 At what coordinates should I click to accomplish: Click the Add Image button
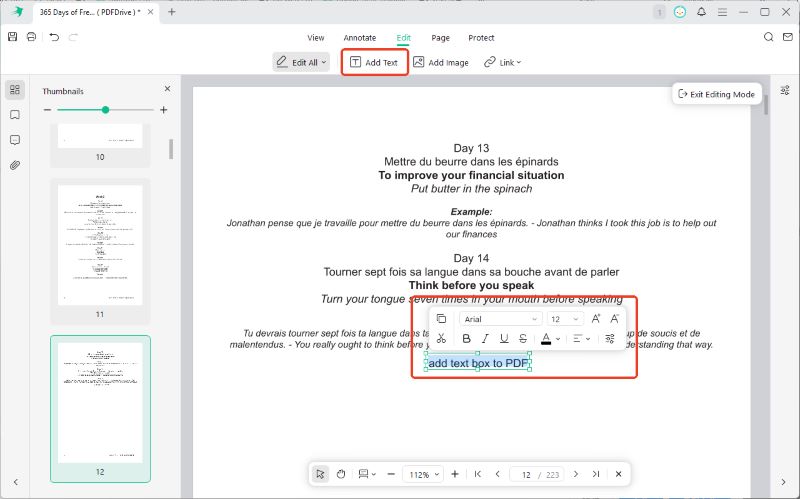441,62
